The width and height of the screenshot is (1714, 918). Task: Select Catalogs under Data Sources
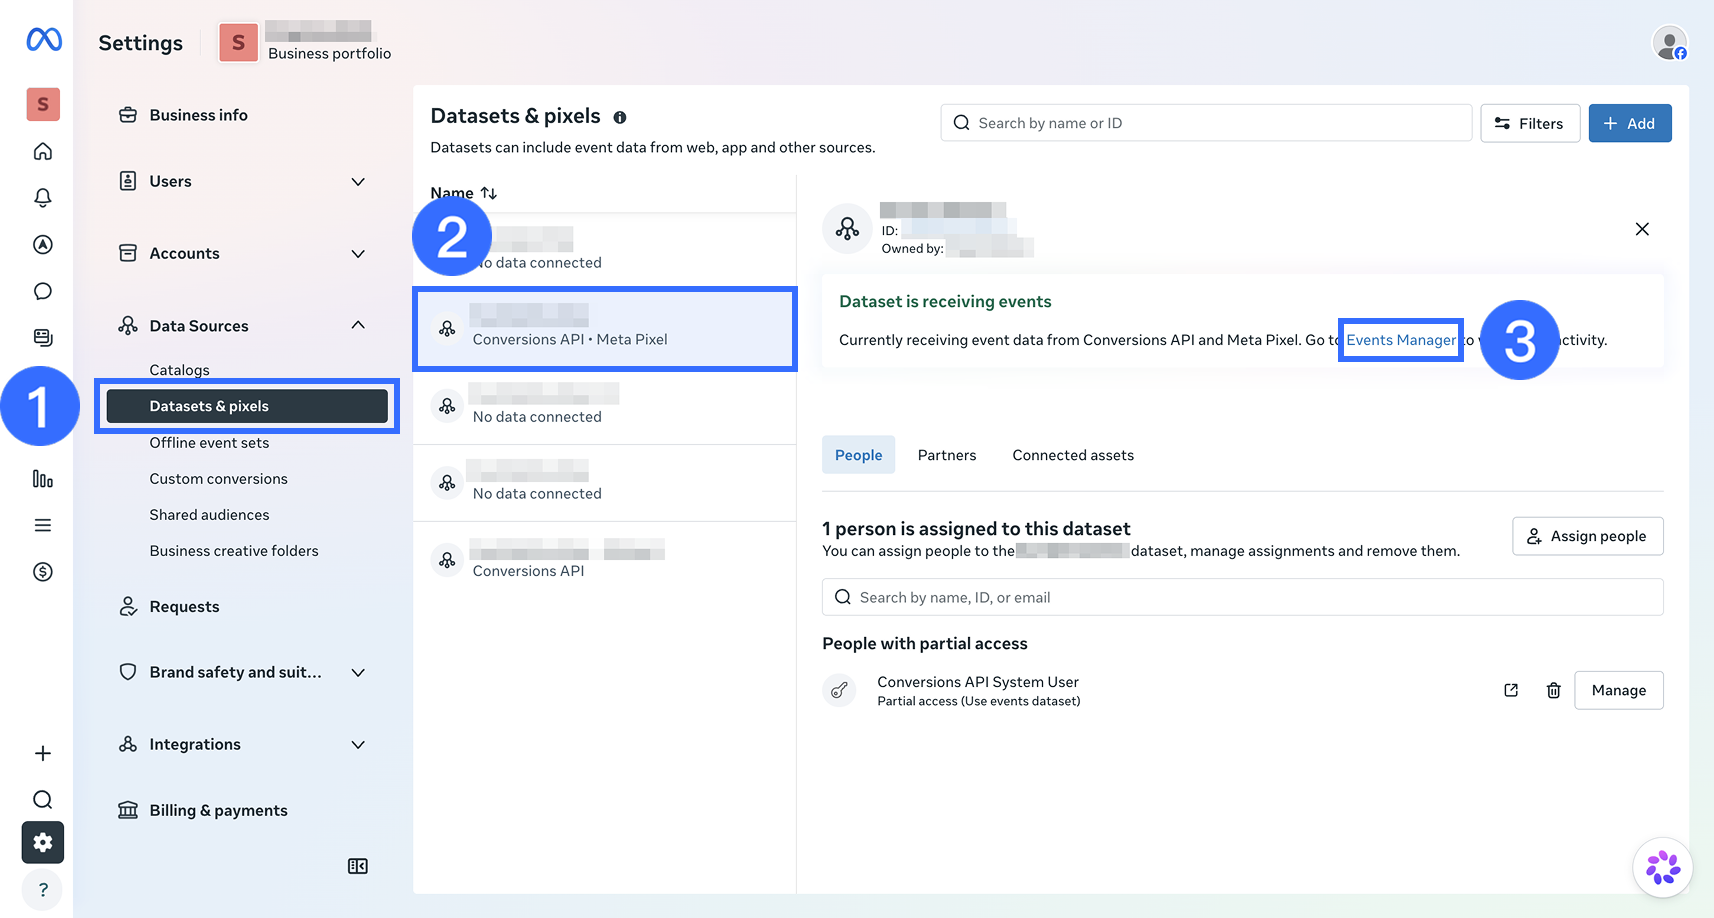coord(180,370)
